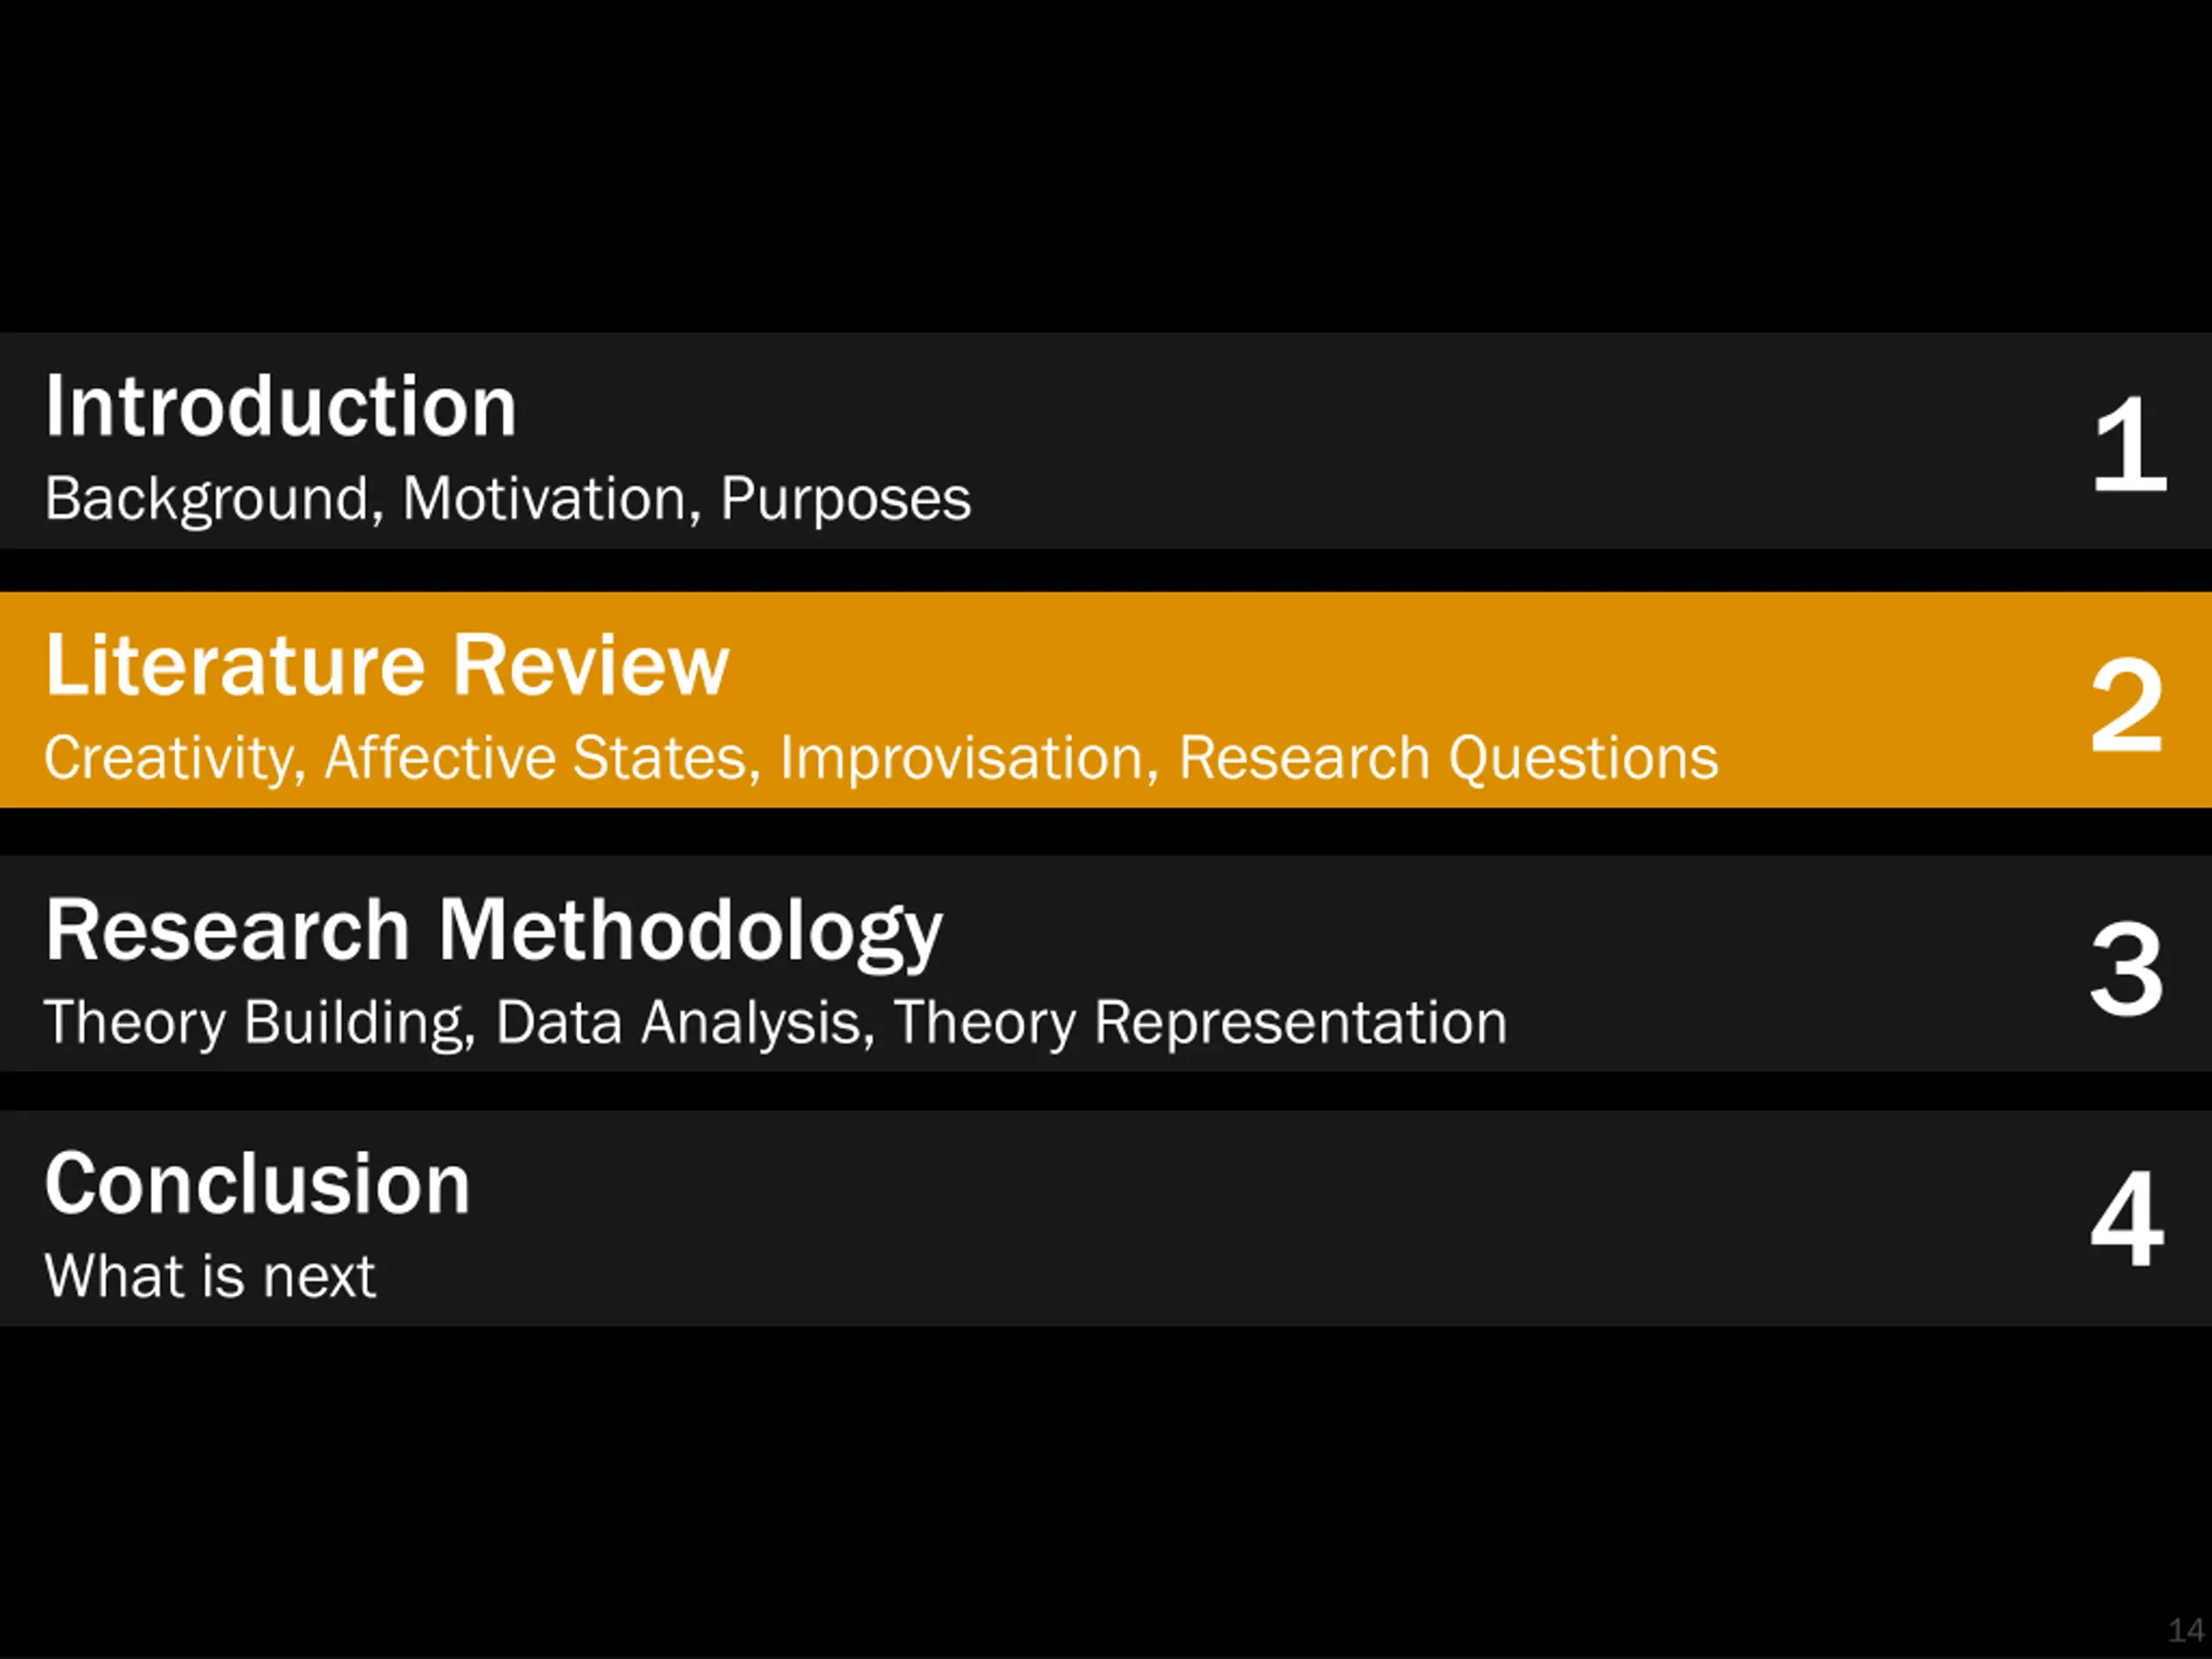Viewport: 2212px width, 1659px height.
Task: Click the number 2 on orange bar
Action: click(2127, 706)
